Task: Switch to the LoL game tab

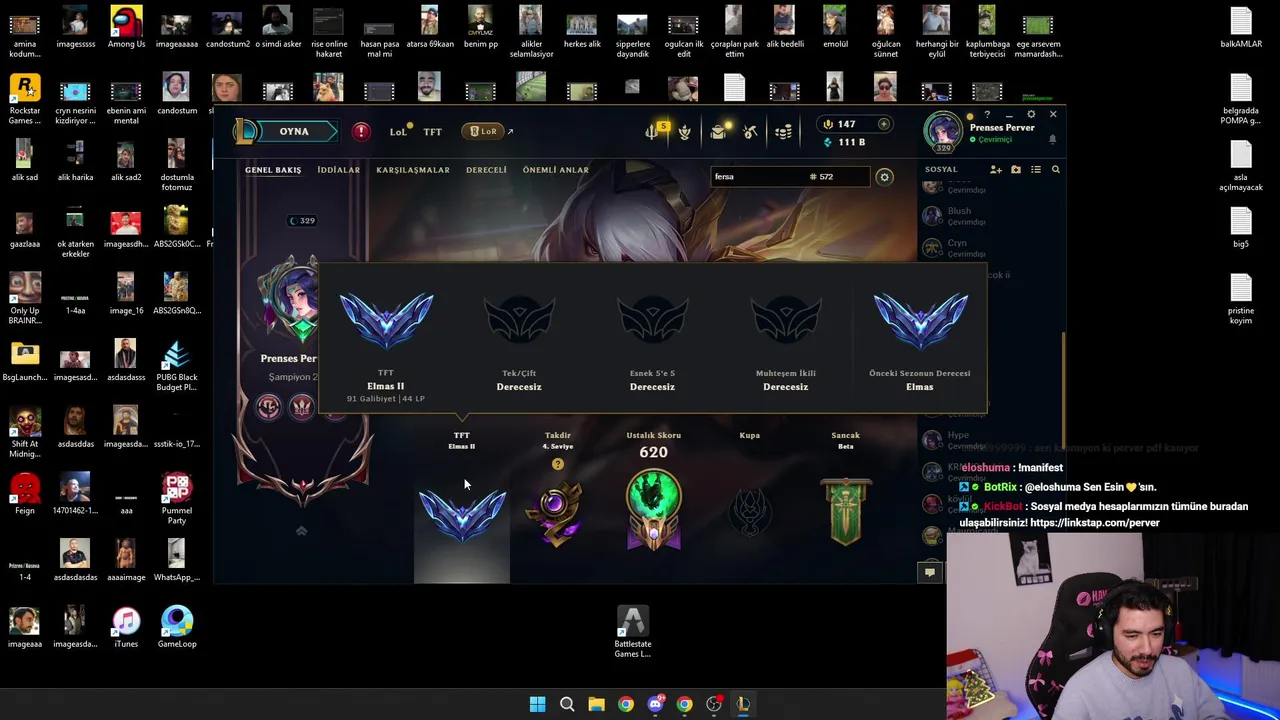Action: pos(398,132)
